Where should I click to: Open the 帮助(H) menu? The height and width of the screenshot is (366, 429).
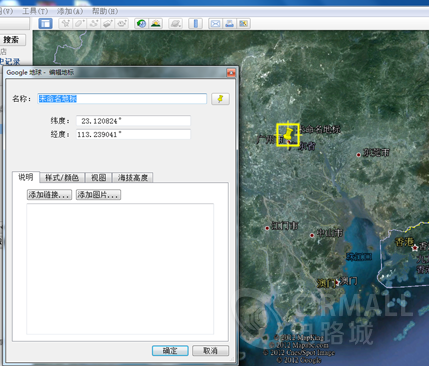click(x=105, y=11)
